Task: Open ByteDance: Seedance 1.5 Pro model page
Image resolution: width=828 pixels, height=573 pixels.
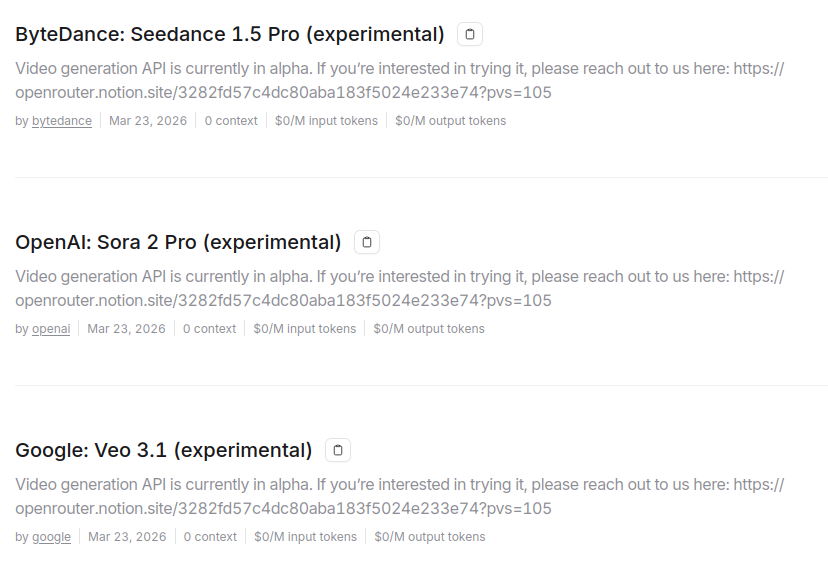Action: (229, 35)
